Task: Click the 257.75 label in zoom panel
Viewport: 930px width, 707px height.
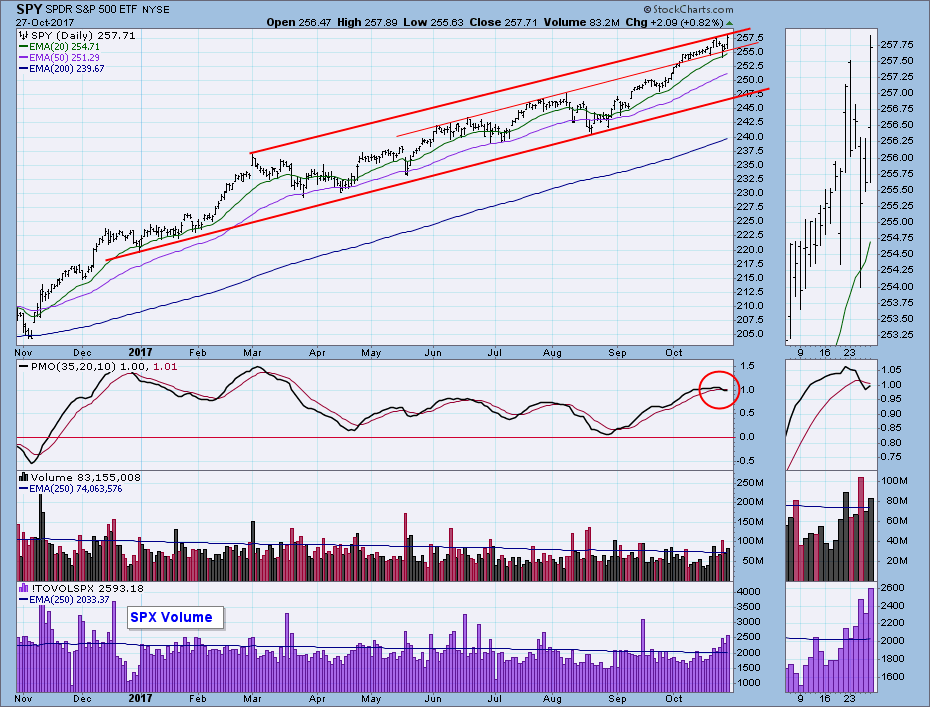Action: click(x=897, y=45)
